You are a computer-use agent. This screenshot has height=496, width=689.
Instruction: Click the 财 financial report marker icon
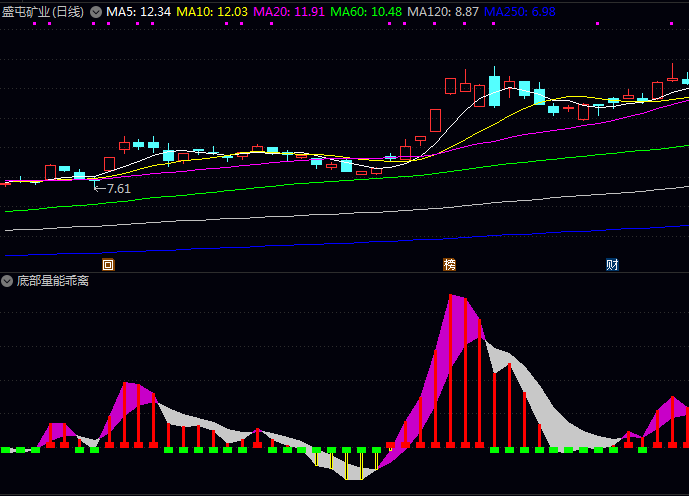[613, 264]
